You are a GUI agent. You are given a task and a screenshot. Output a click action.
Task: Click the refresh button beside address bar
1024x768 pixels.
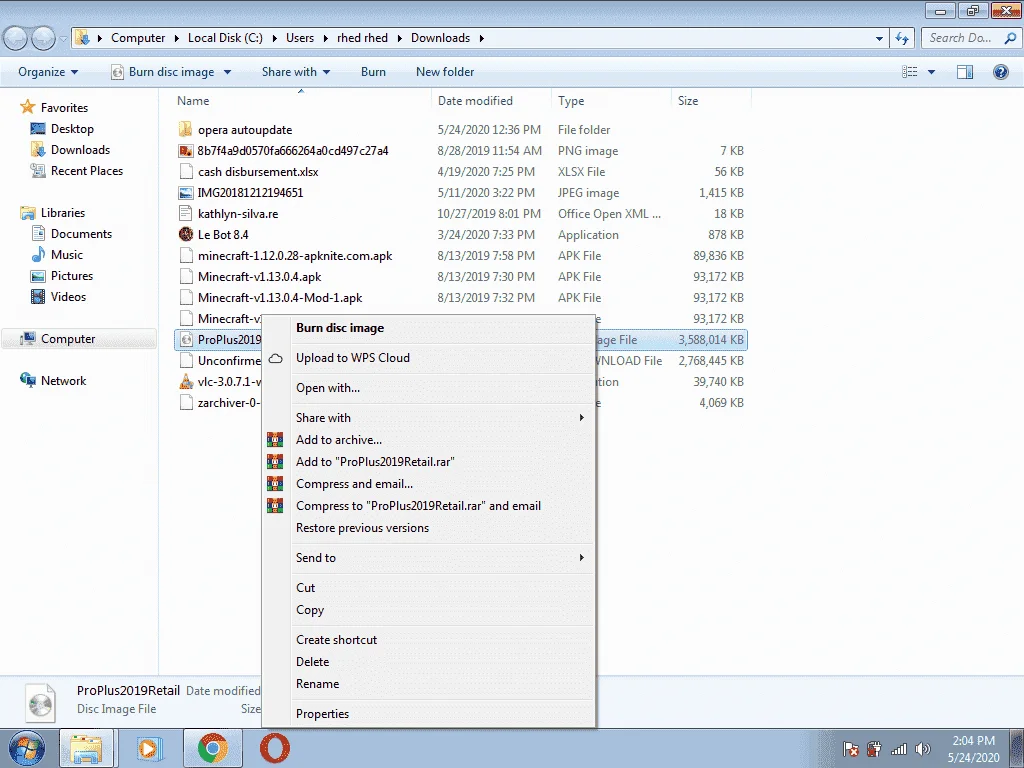903,39
